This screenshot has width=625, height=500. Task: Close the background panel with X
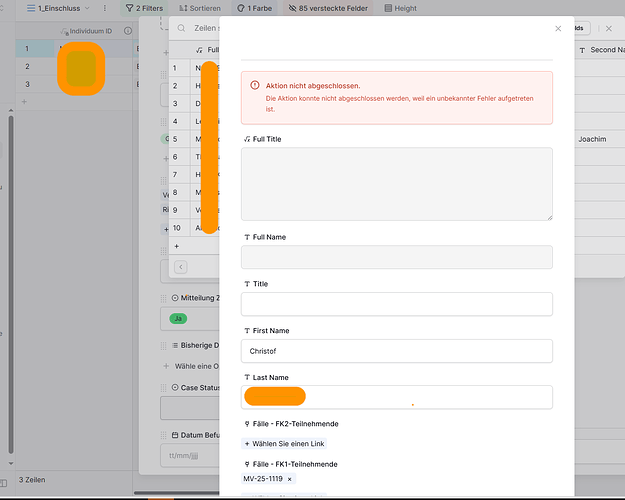click(x=608, y=29)
